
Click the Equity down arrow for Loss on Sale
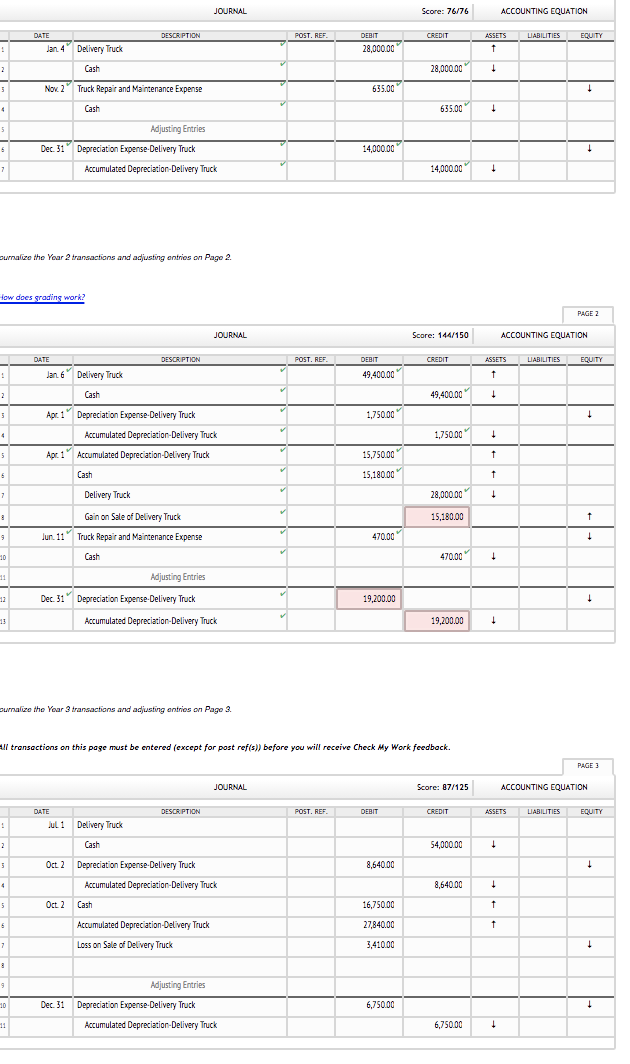click(589, 945)
